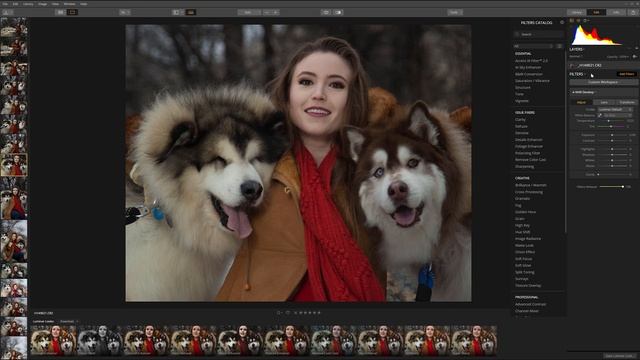Choose Details Enhancer filter in catalog
Image resolution: width=640 pixels, height=360 pixels.
529,140
